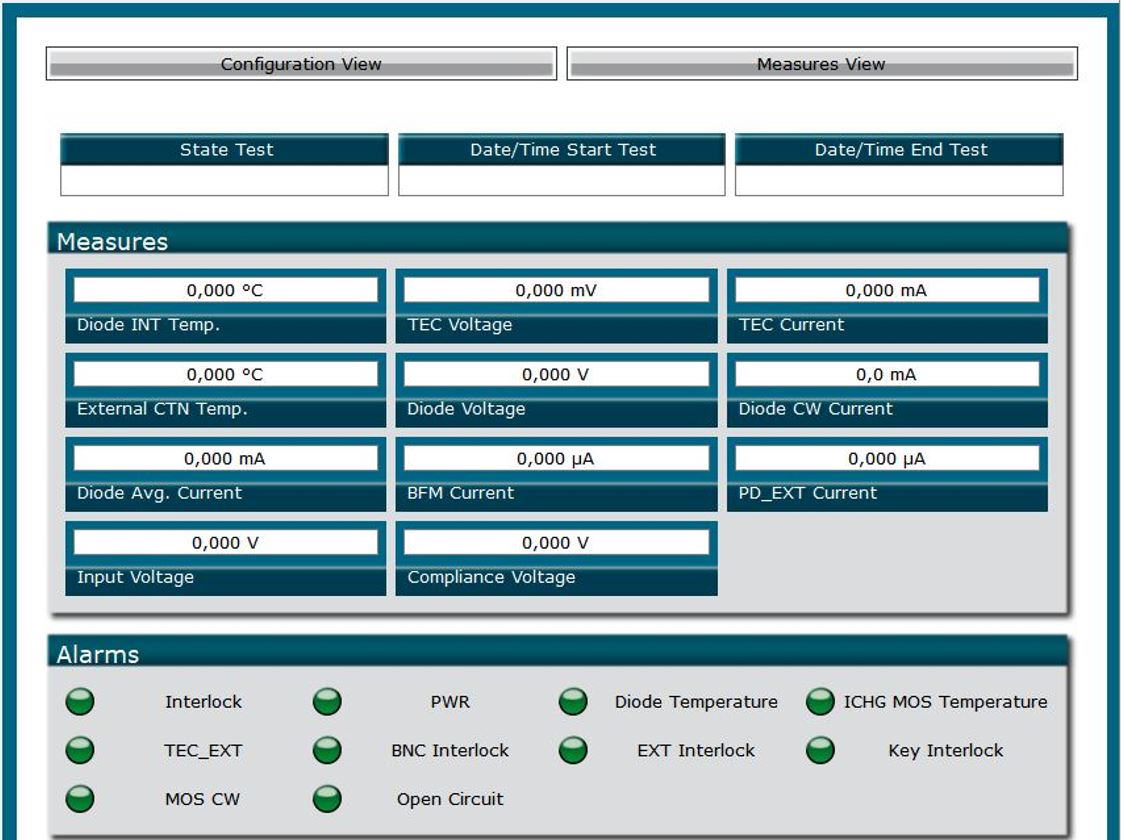The width and height of the screenshot is (1122, 840).
Task: Click the Diode Temperature alarm LED
Action: click(x=573, y=702)
